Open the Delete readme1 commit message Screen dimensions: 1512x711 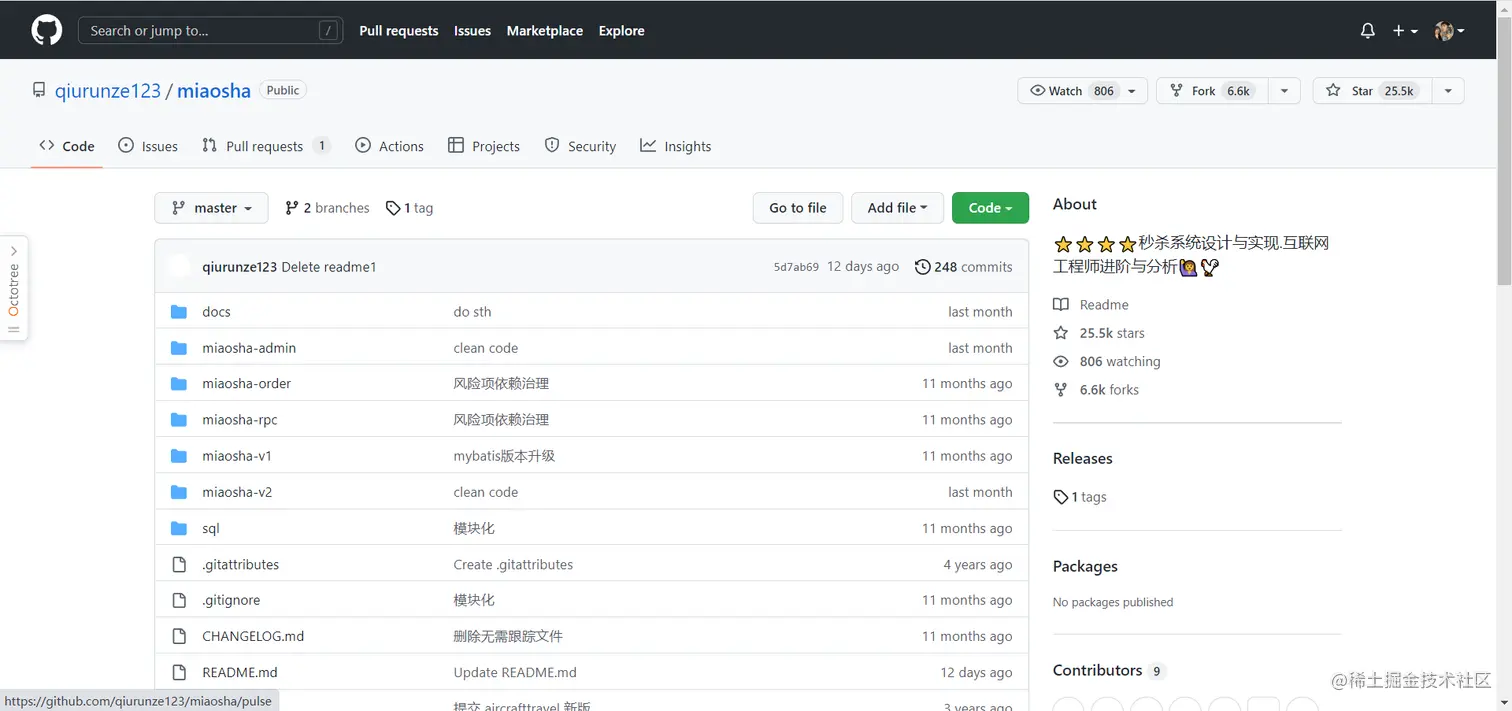[329, 267]
